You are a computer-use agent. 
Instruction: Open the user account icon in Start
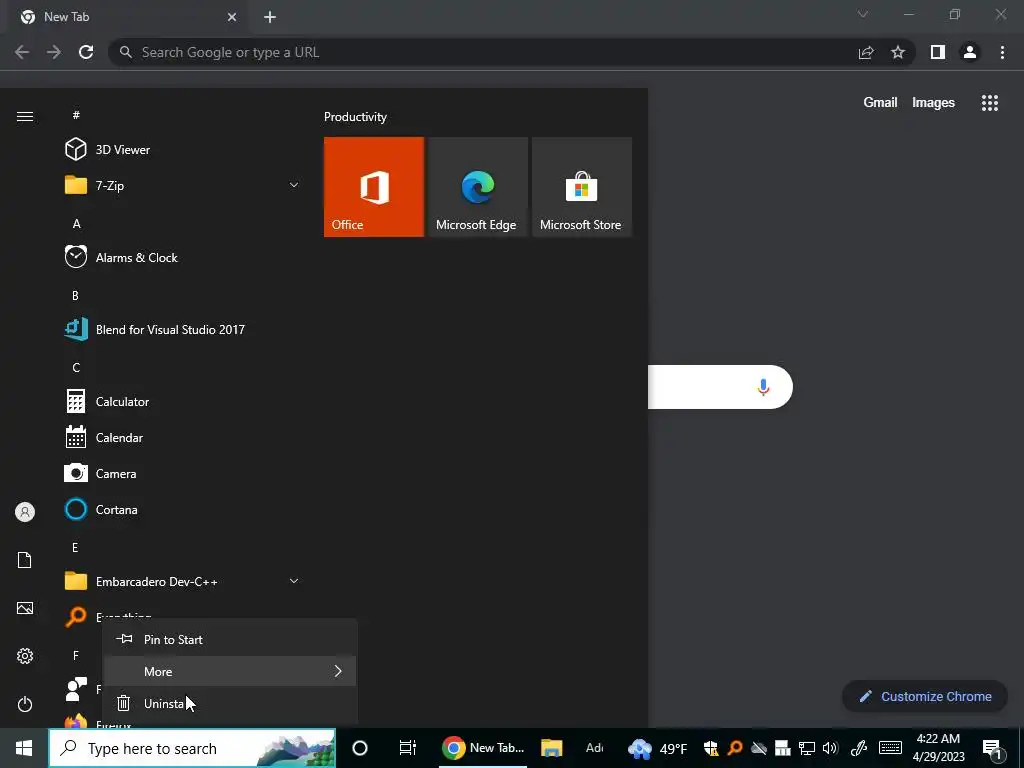(25, 512)
